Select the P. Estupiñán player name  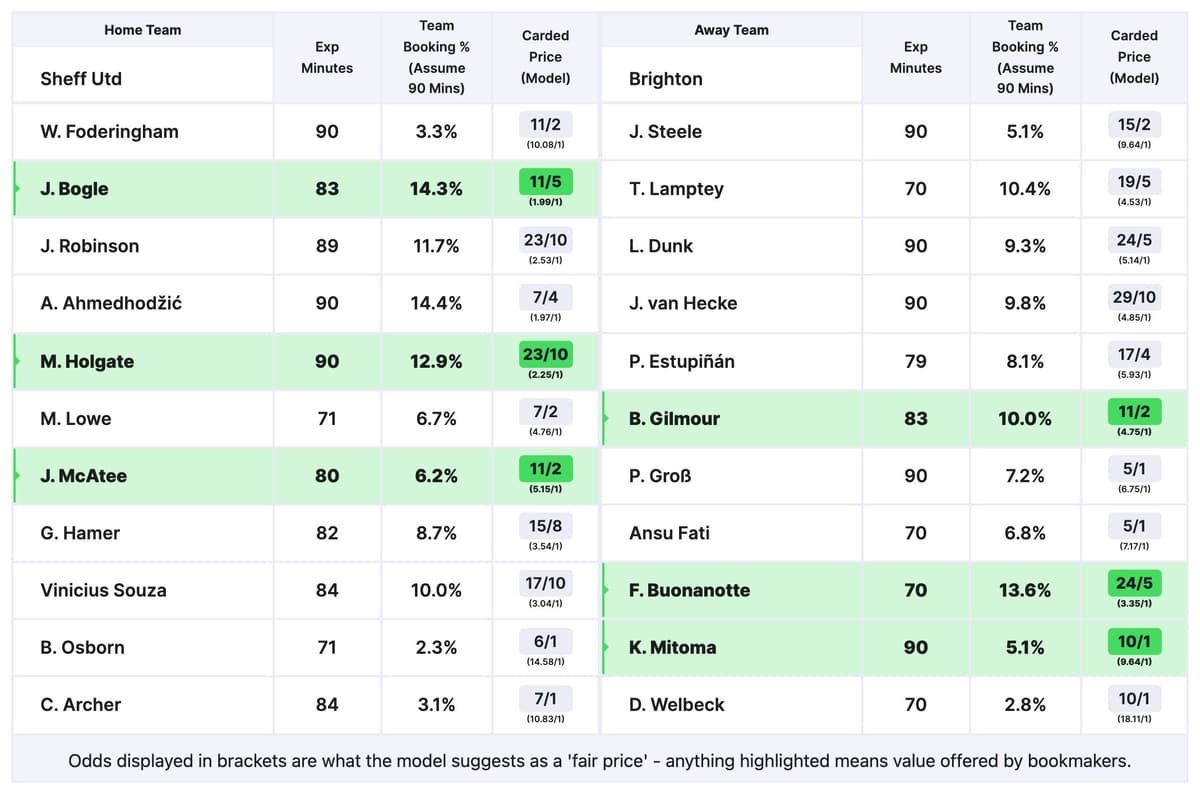(x=681, y=361)
